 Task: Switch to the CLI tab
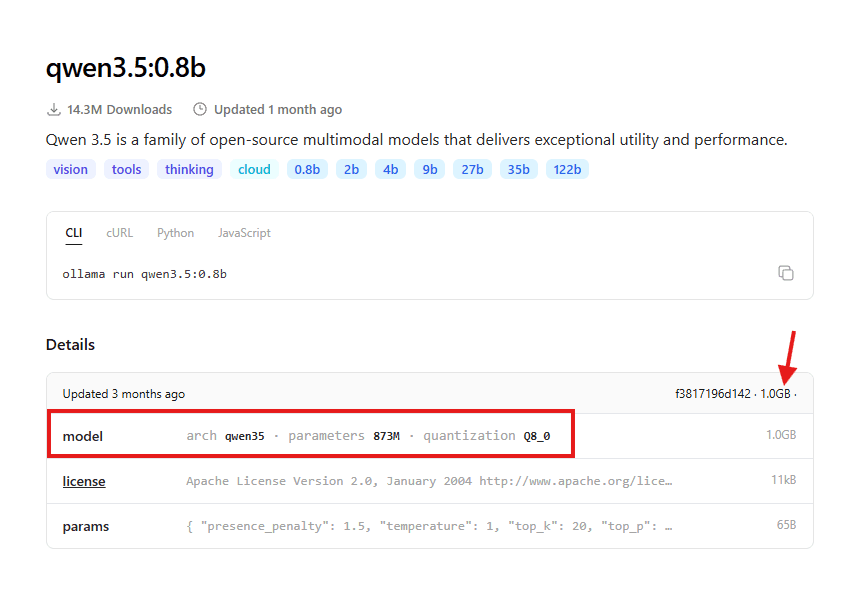coord(74,233)
